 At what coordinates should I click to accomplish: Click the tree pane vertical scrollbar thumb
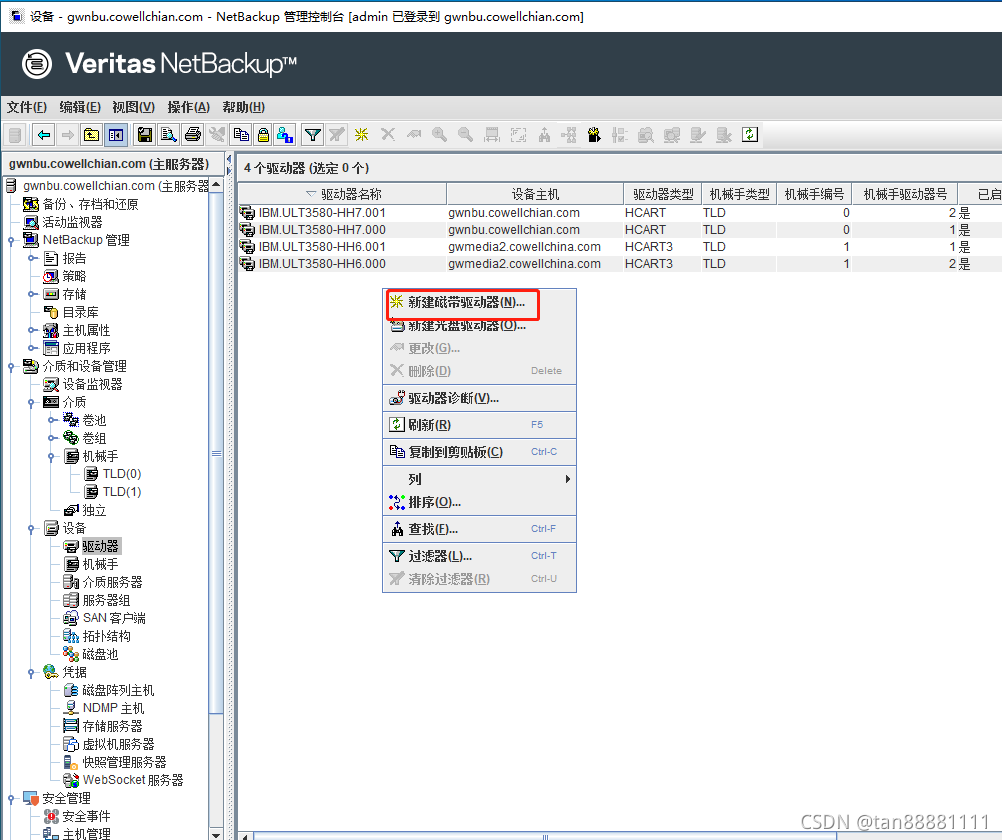click(217, 453)
